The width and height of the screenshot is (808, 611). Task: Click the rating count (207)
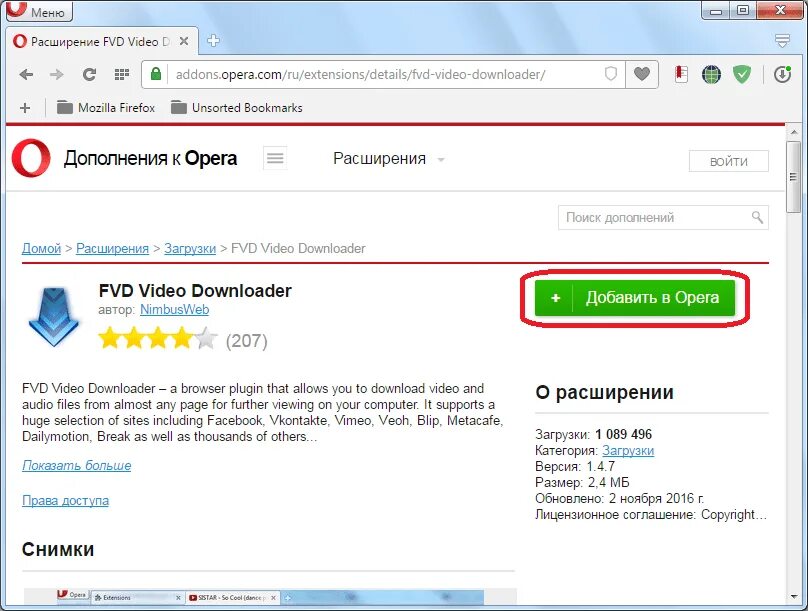246,341
